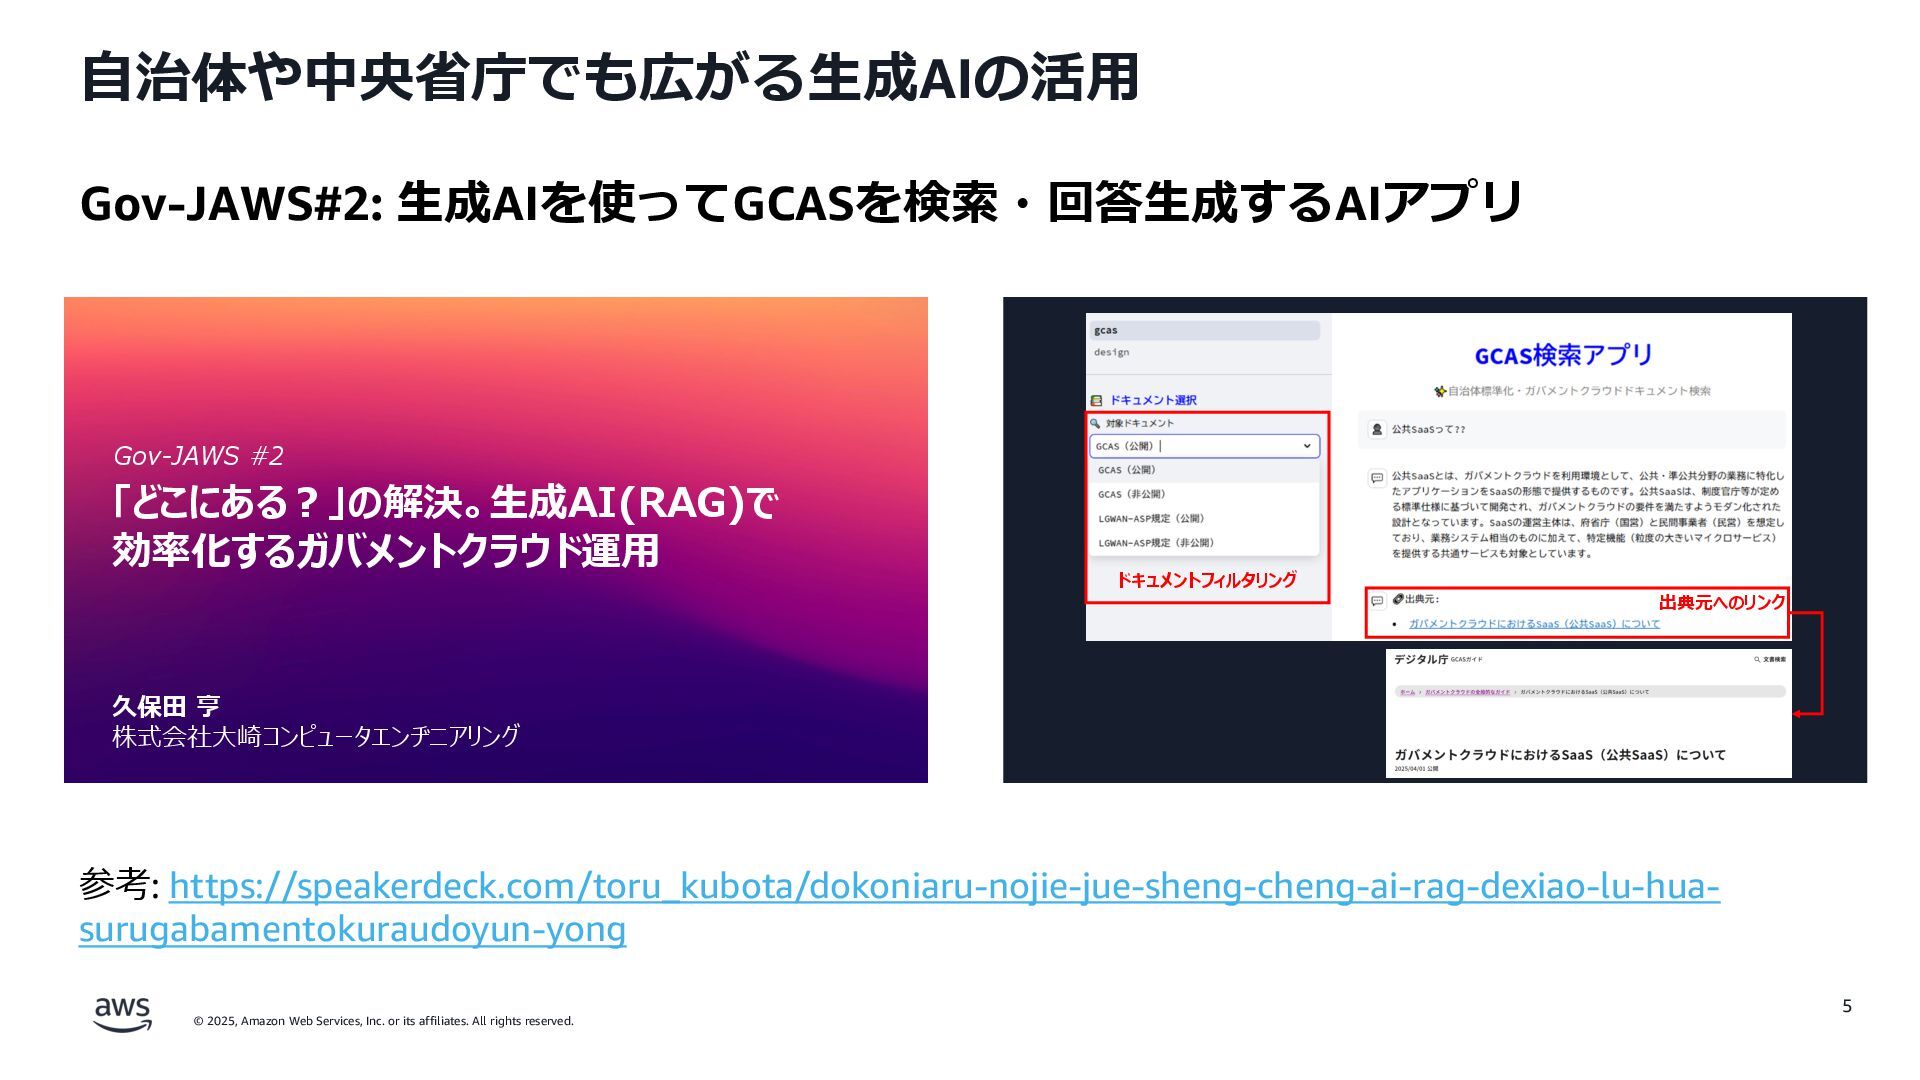Open the ガバメントクラウドの全般的なガイド breadcrumb link
The image size is (1920, 1080).
point(1467,692)
